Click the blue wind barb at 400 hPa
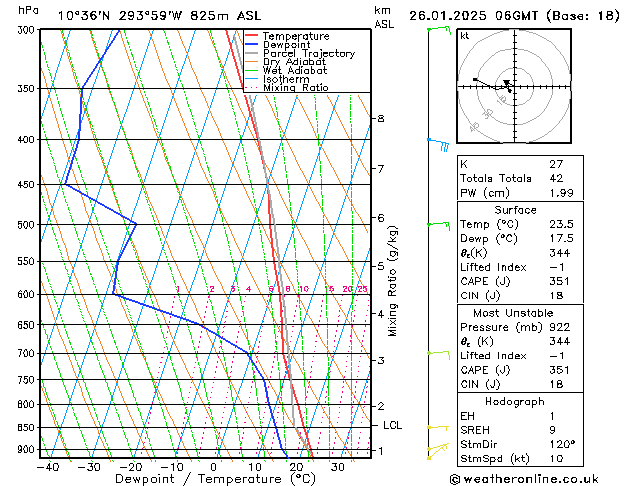629x486 pixels. (x=438, y=144)
